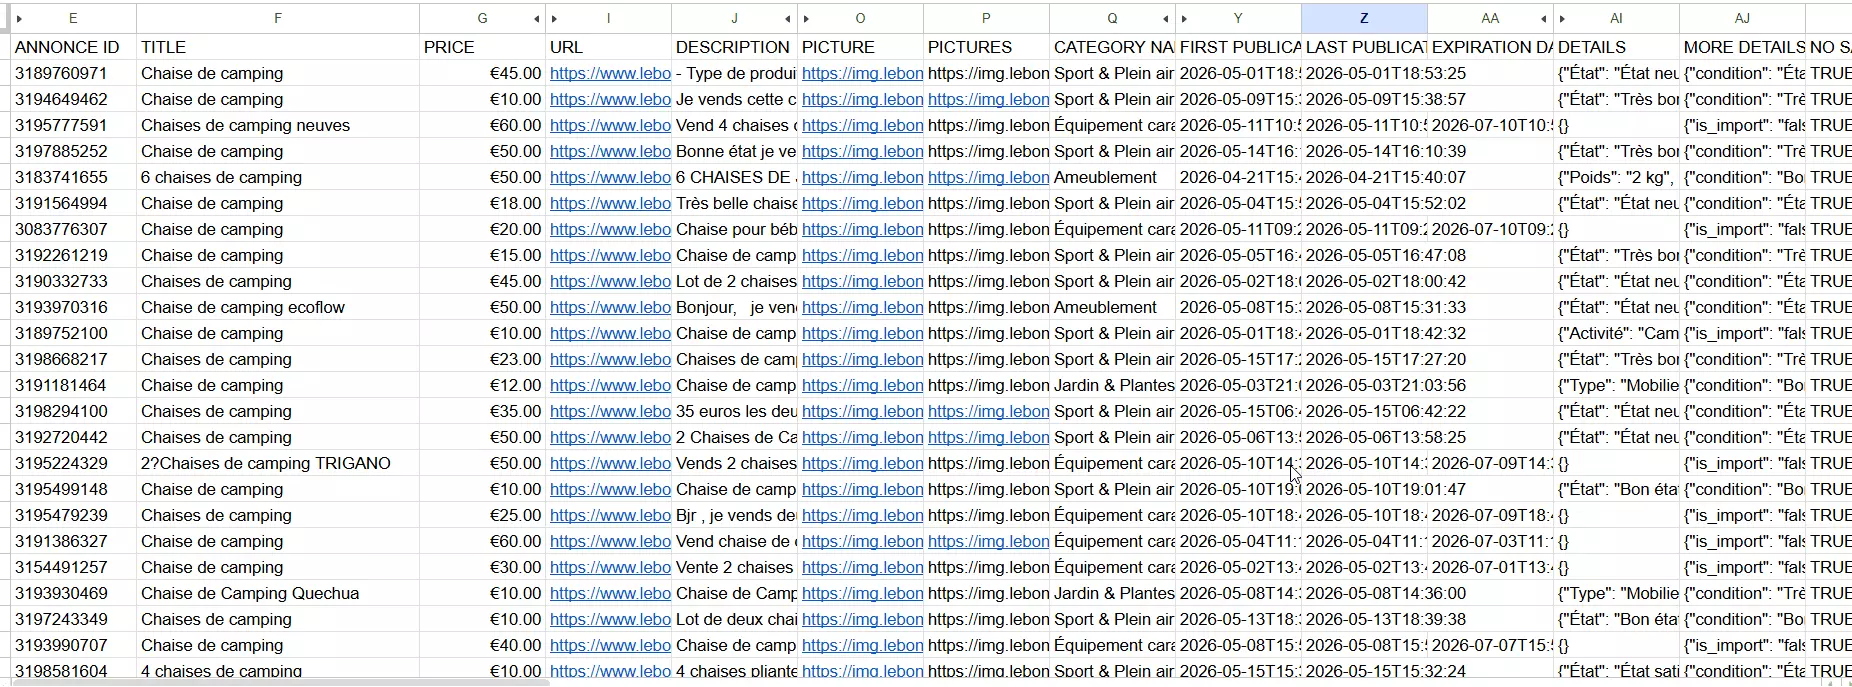This screenshot has width=1852, height=687.
Task: Open PICTURES link in 6 chaises de camping row
Action: (x=988, y=177)
